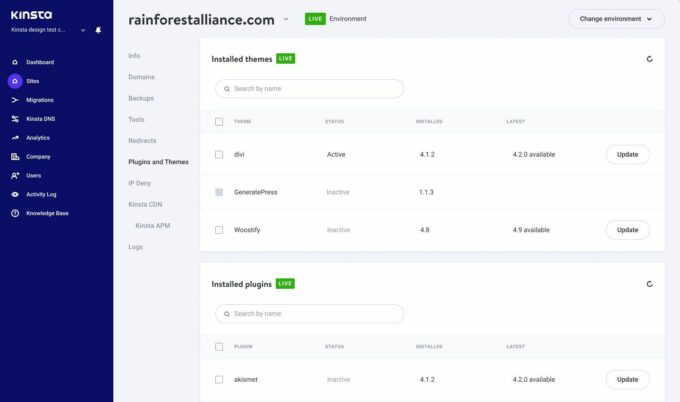Check the Woostify theme checkbox
This screenshot has width=680, height=402.
pos(219,230)
